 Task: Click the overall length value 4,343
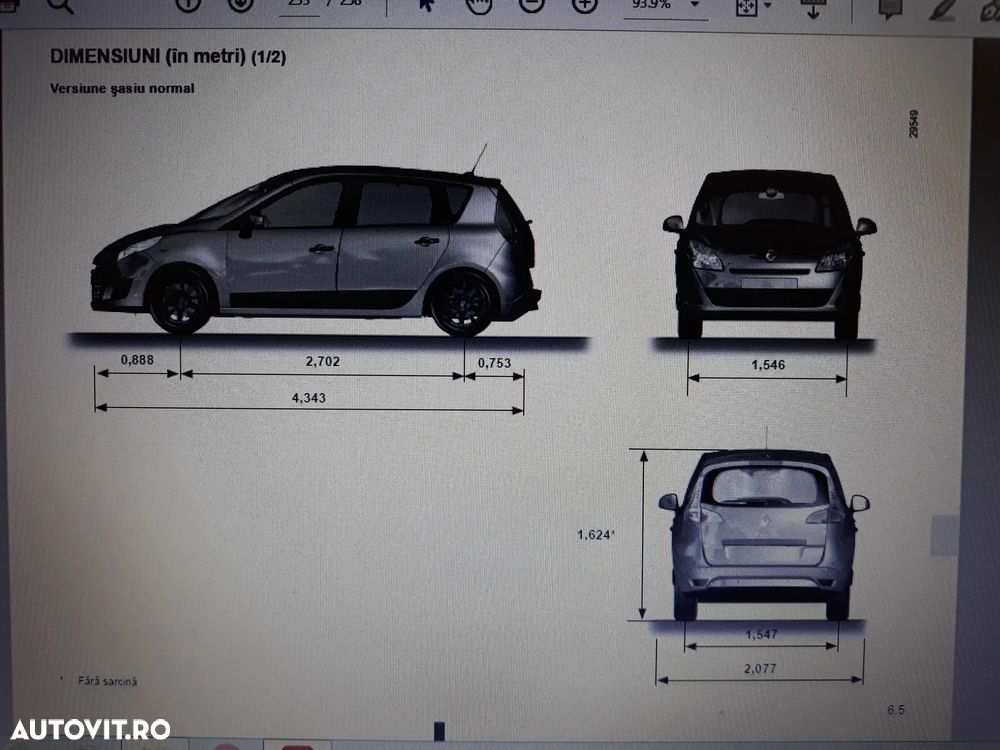[x=309, y=398]
